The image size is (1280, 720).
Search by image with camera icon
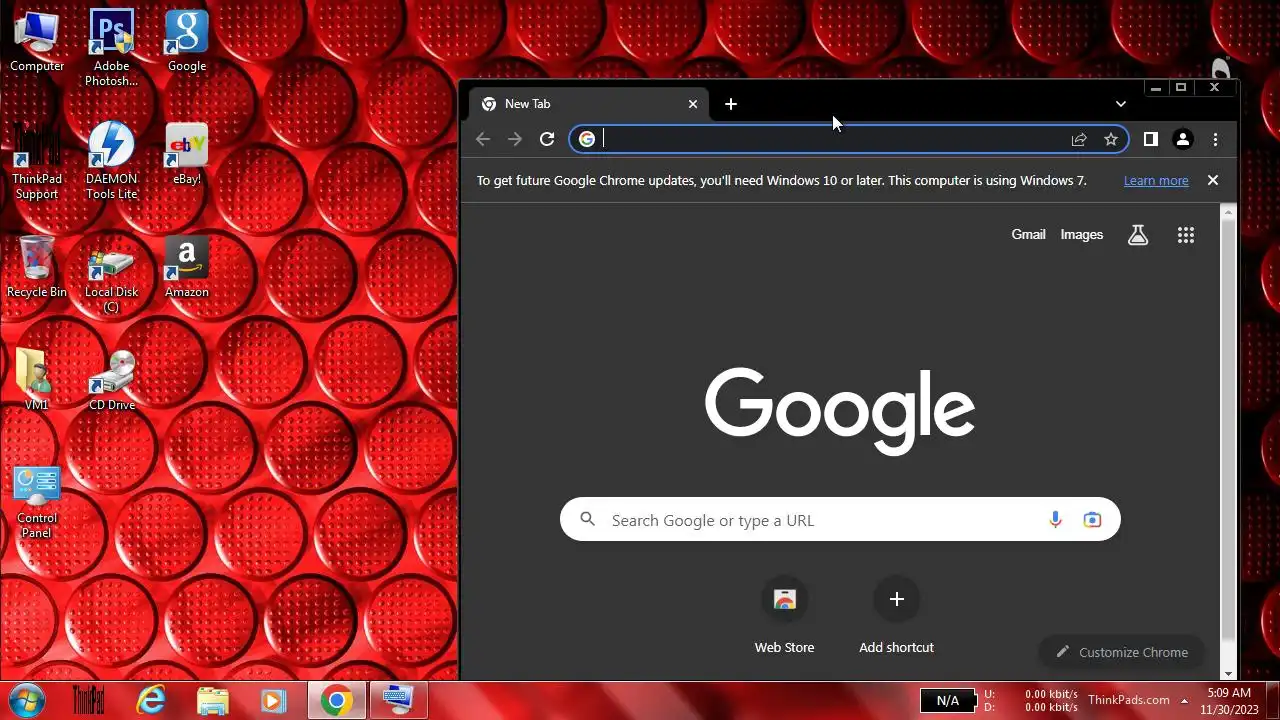point(1092,520)
